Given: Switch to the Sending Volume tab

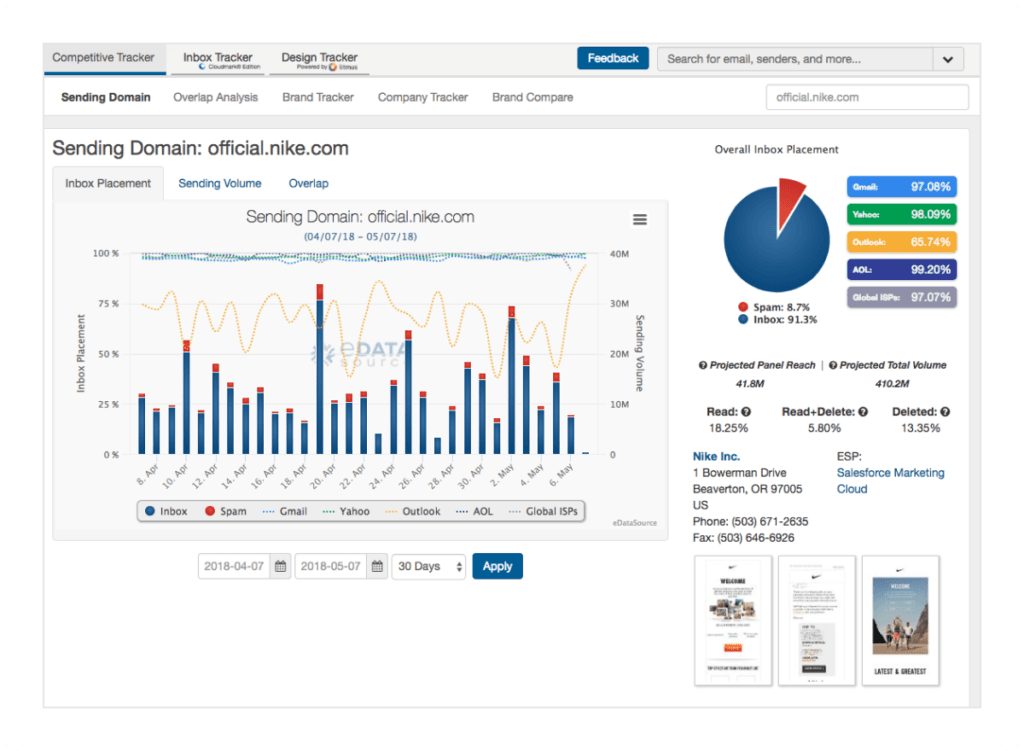Looking at the screenshot, I should (220, 184).
